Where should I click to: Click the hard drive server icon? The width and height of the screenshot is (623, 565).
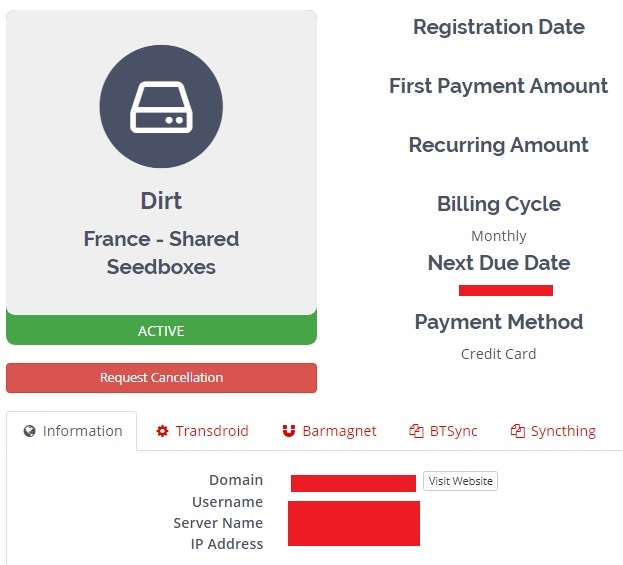[x=161, y=107]
